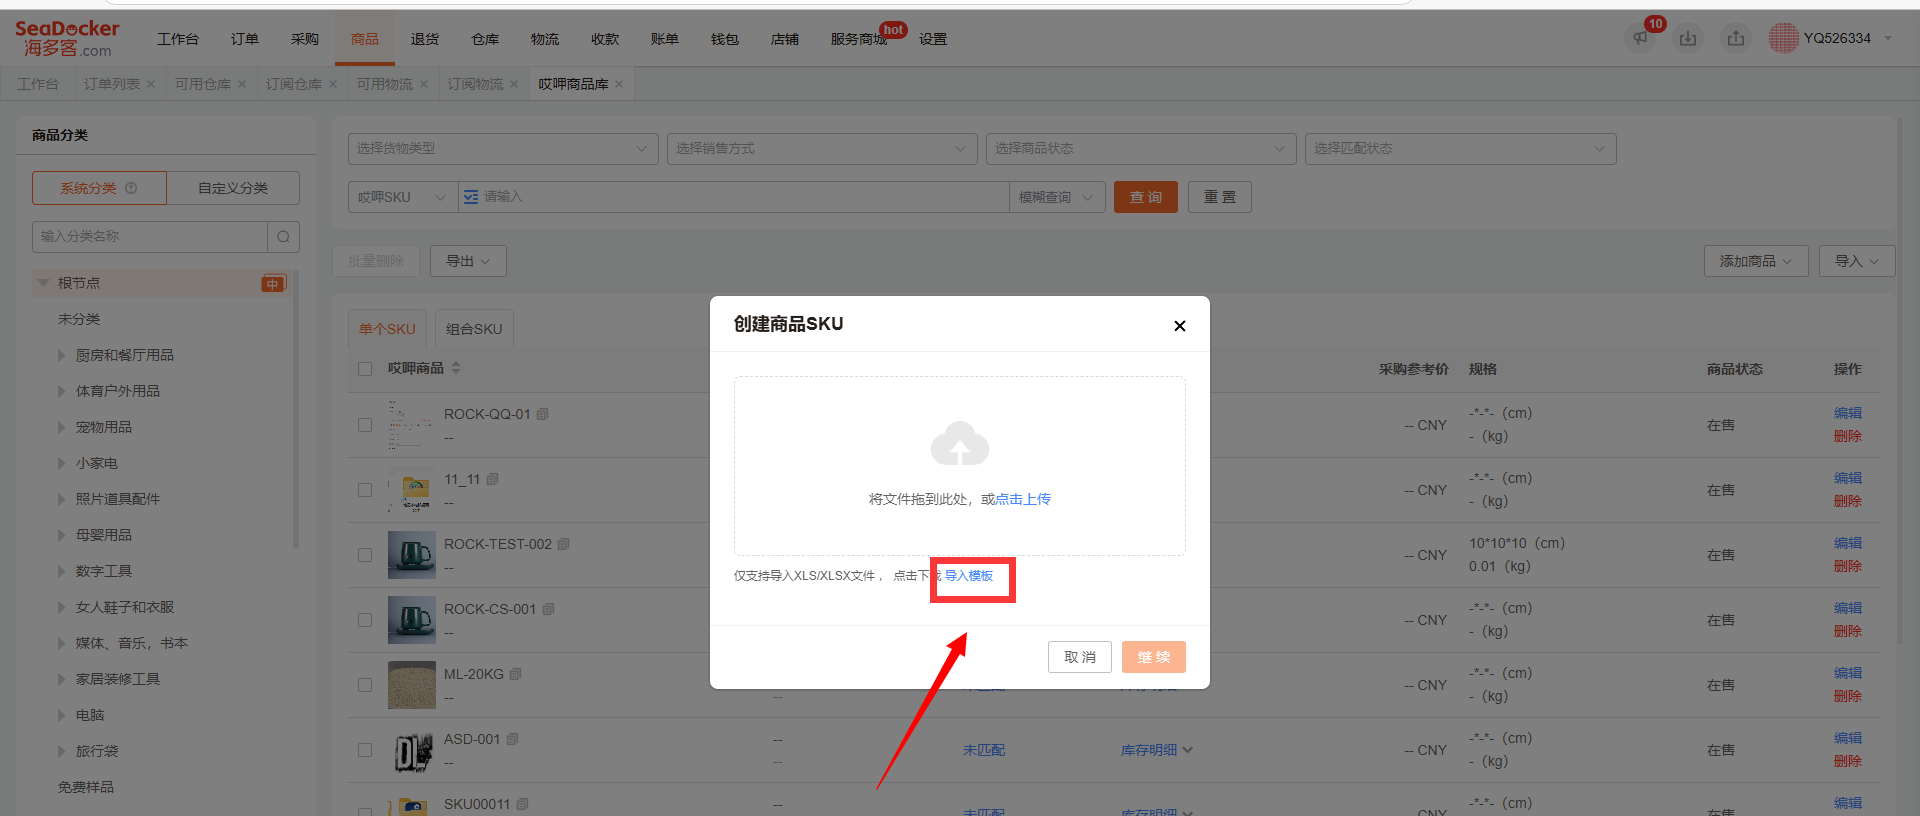The width and height of the screenshot is (1920, 816).
Task: Check the ROCK-CS-001 row checkbox
Action: (x=365, y=620)
